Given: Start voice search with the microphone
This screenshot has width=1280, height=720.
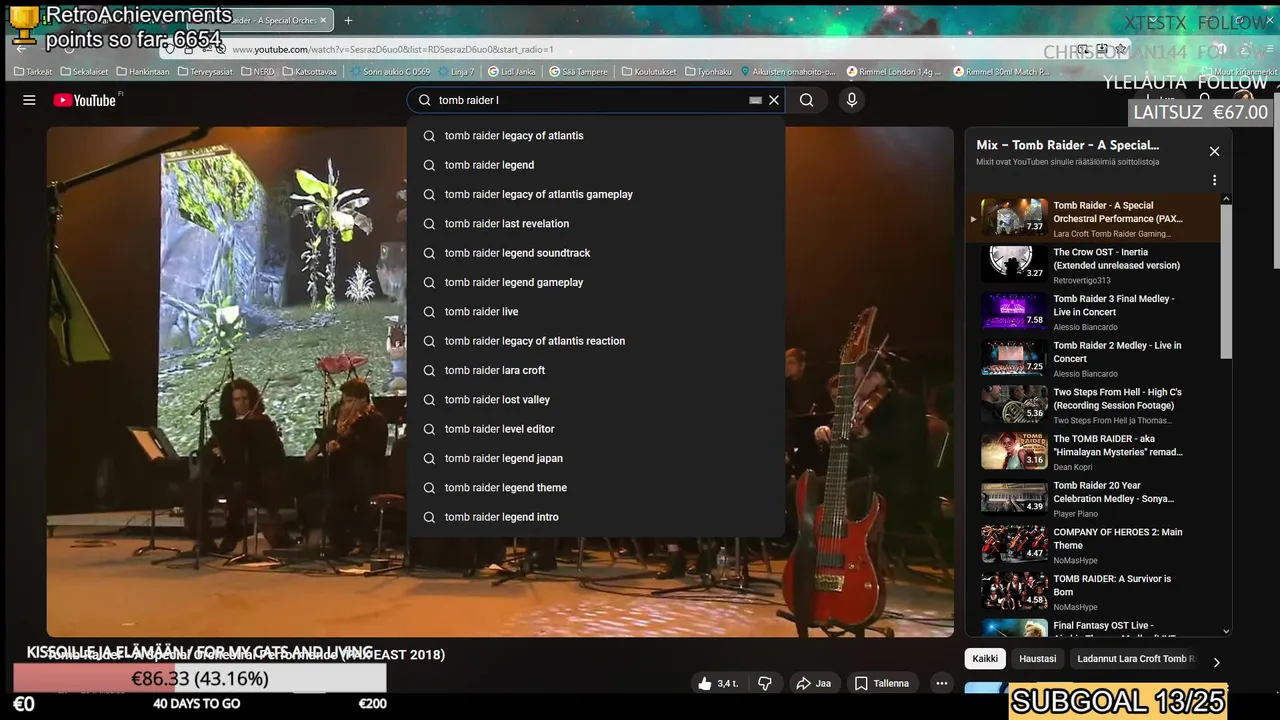Looking at the screenshot, I should click(x=852, y=100).
